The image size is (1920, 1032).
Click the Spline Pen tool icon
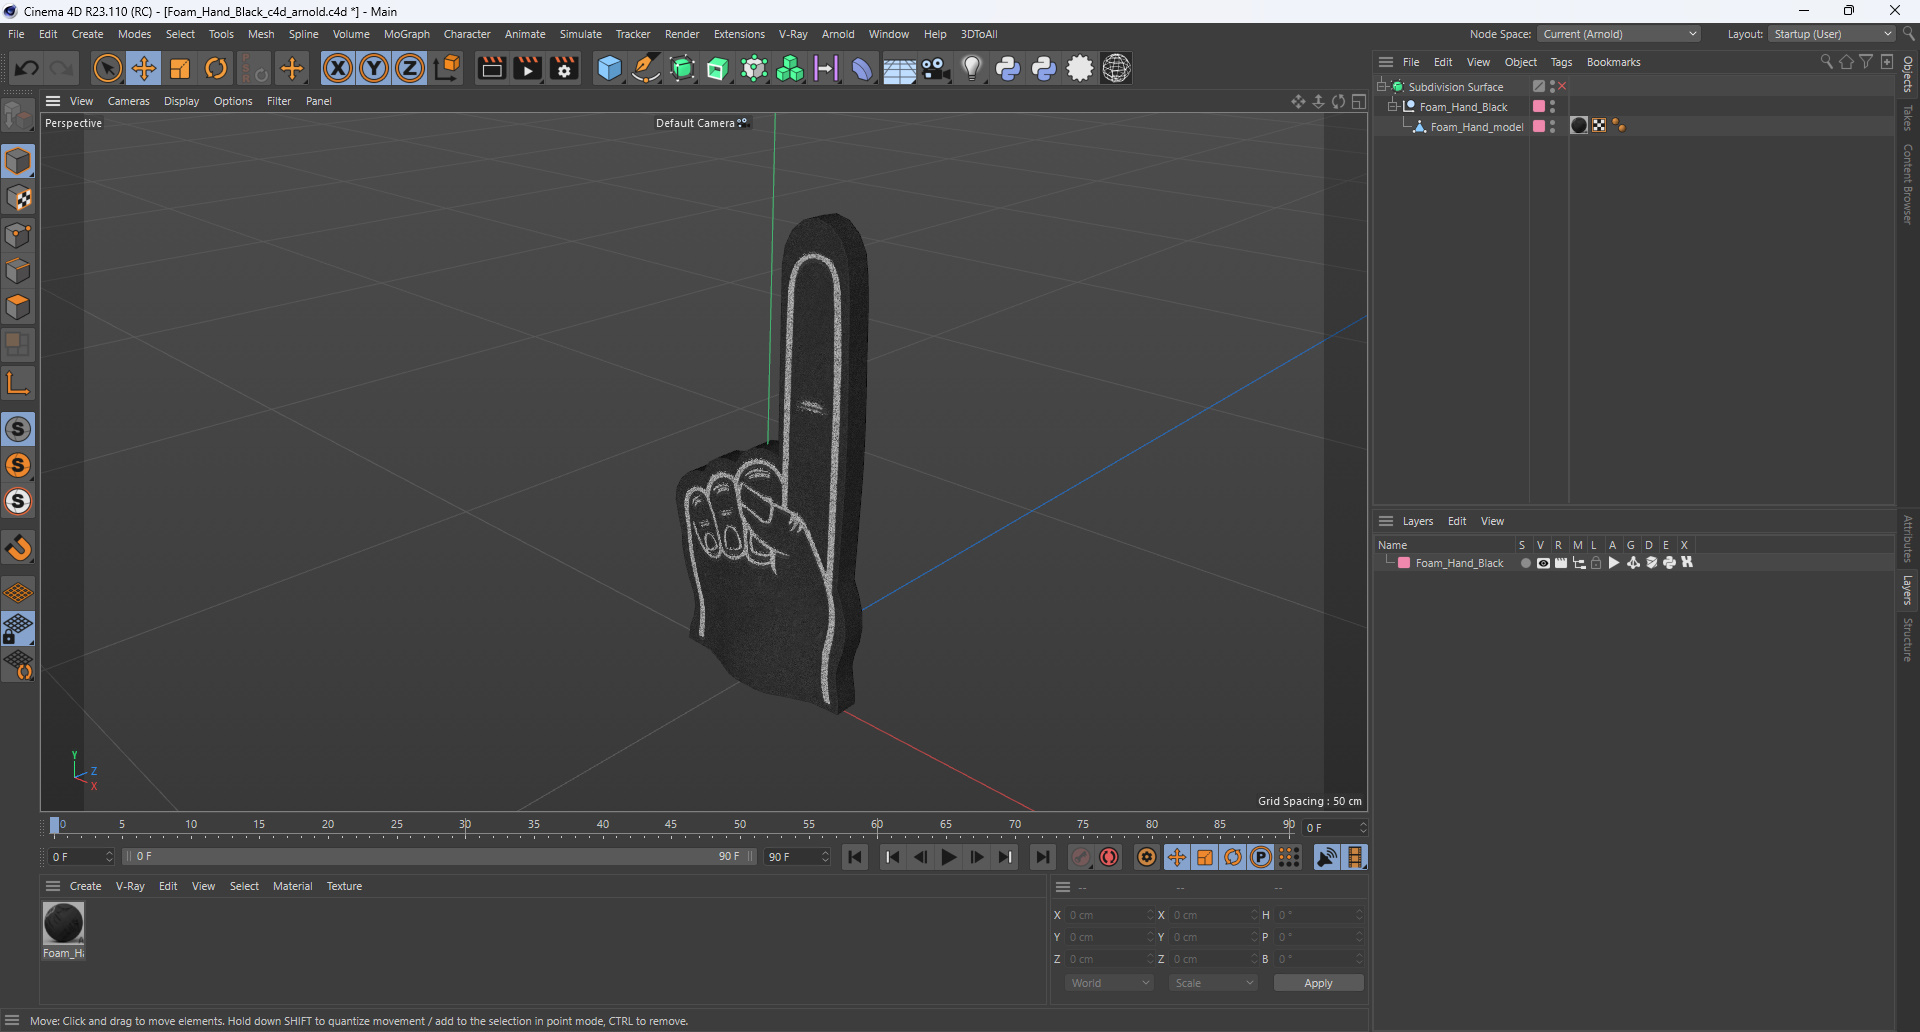pyautogui.click(x=646, y=68)
